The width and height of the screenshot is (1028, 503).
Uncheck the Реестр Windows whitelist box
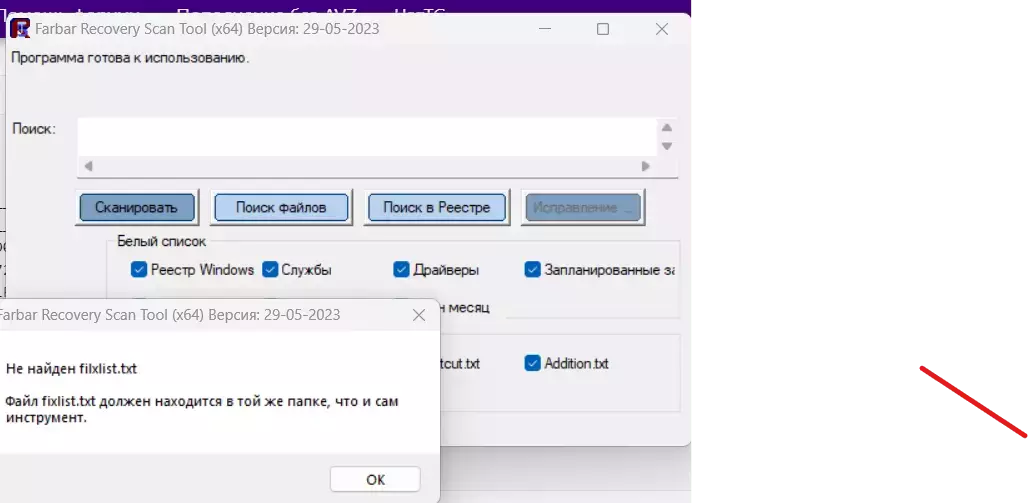138,270
